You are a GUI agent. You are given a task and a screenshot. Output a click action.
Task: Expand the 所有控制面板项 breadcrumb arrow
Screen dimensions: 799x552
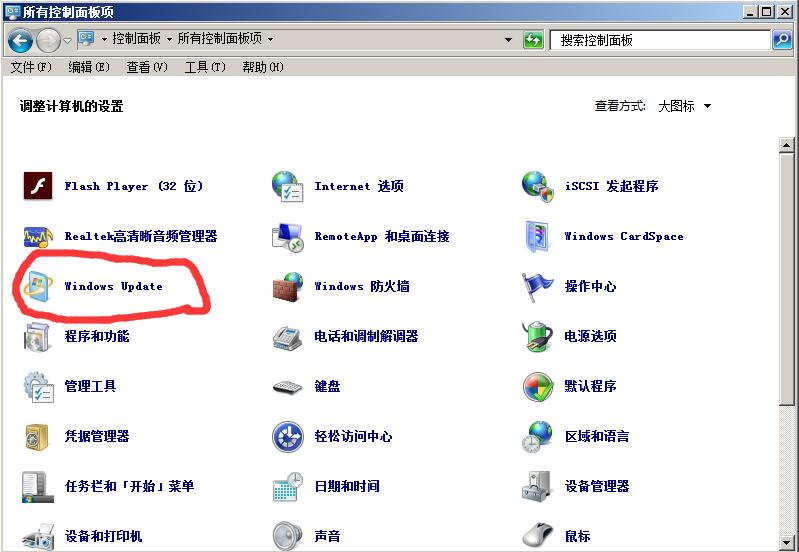click(270, 39)
